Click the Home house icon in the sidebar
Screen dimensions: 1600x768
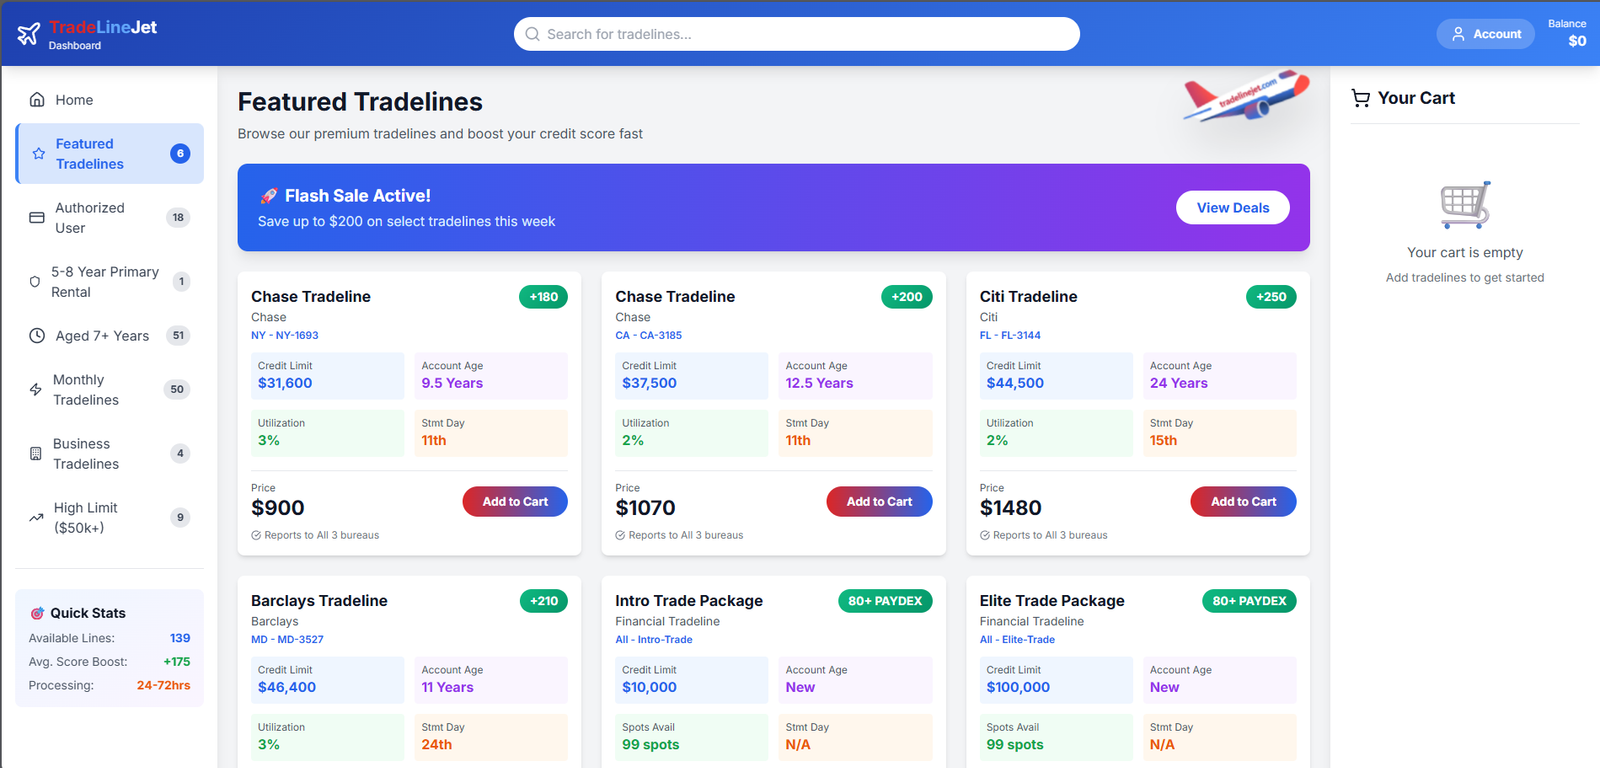[37, 100]
